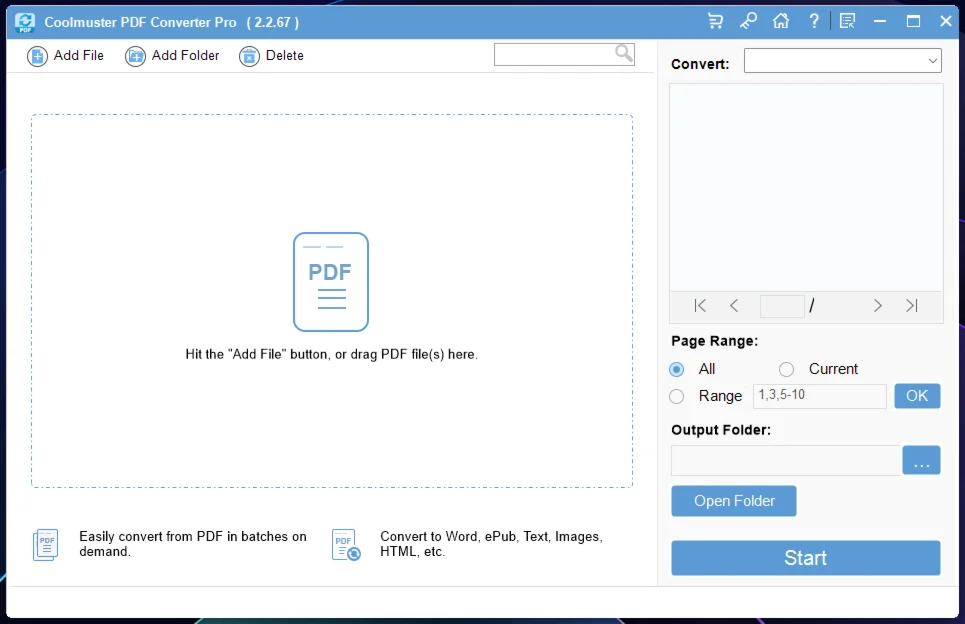Click the shopping cart purchase icon
The height and width of the screenshot is (624, 965).
click(x=715, y=21)
